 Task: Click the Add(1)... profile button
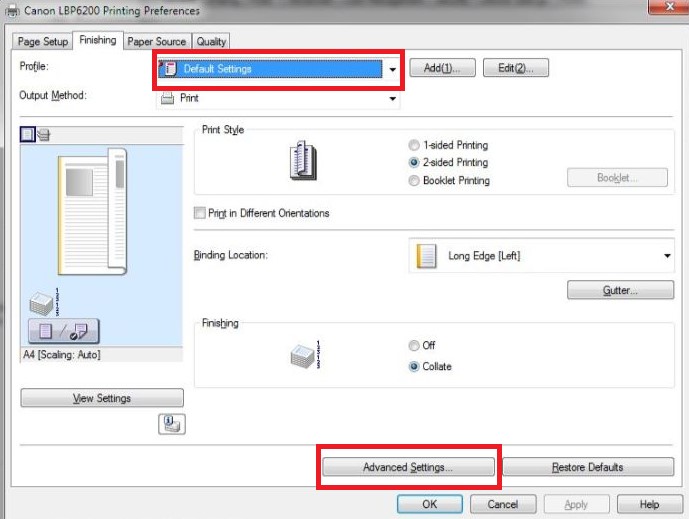pyautogui.click(x=442, y=68)
